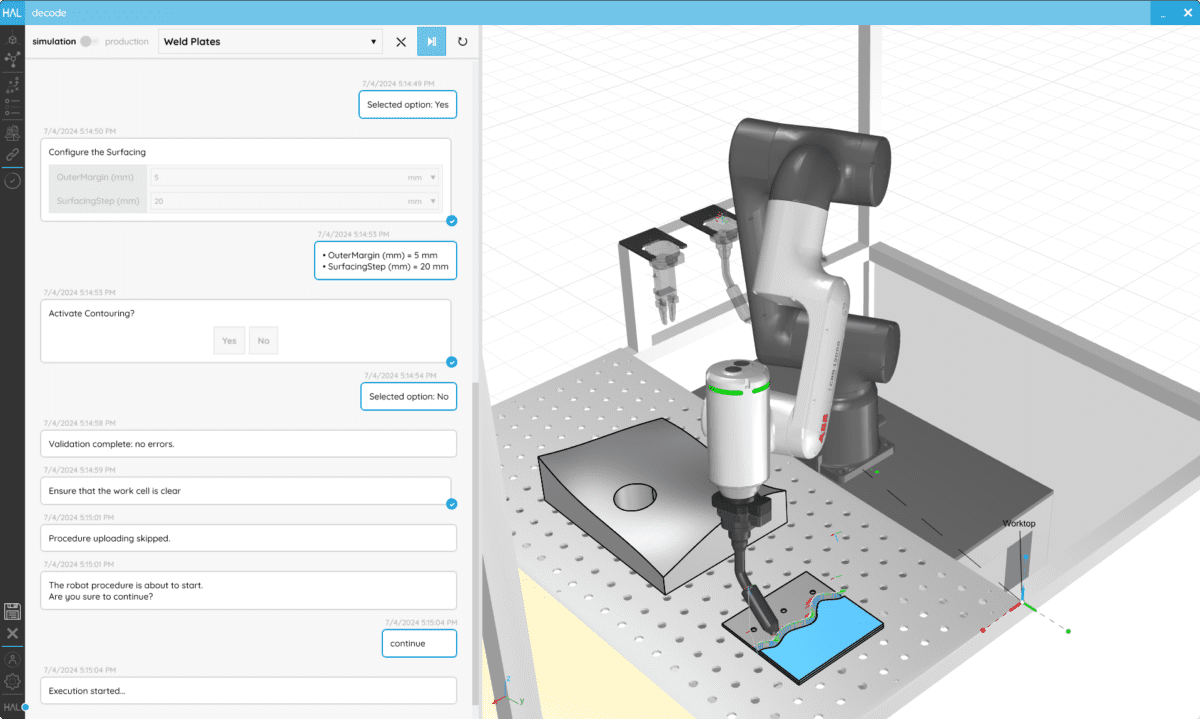Open the 3D scene cube icon in sidebar
Screen dimensions: 1200x719
point(12,39)
